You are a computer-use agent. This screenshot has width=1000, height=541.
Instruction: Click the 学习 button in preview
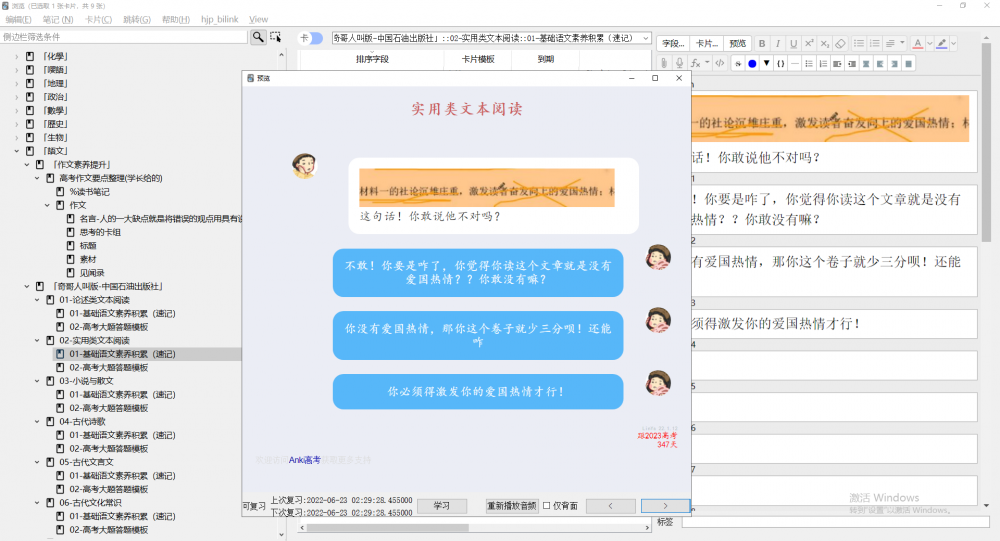point(441,506)
